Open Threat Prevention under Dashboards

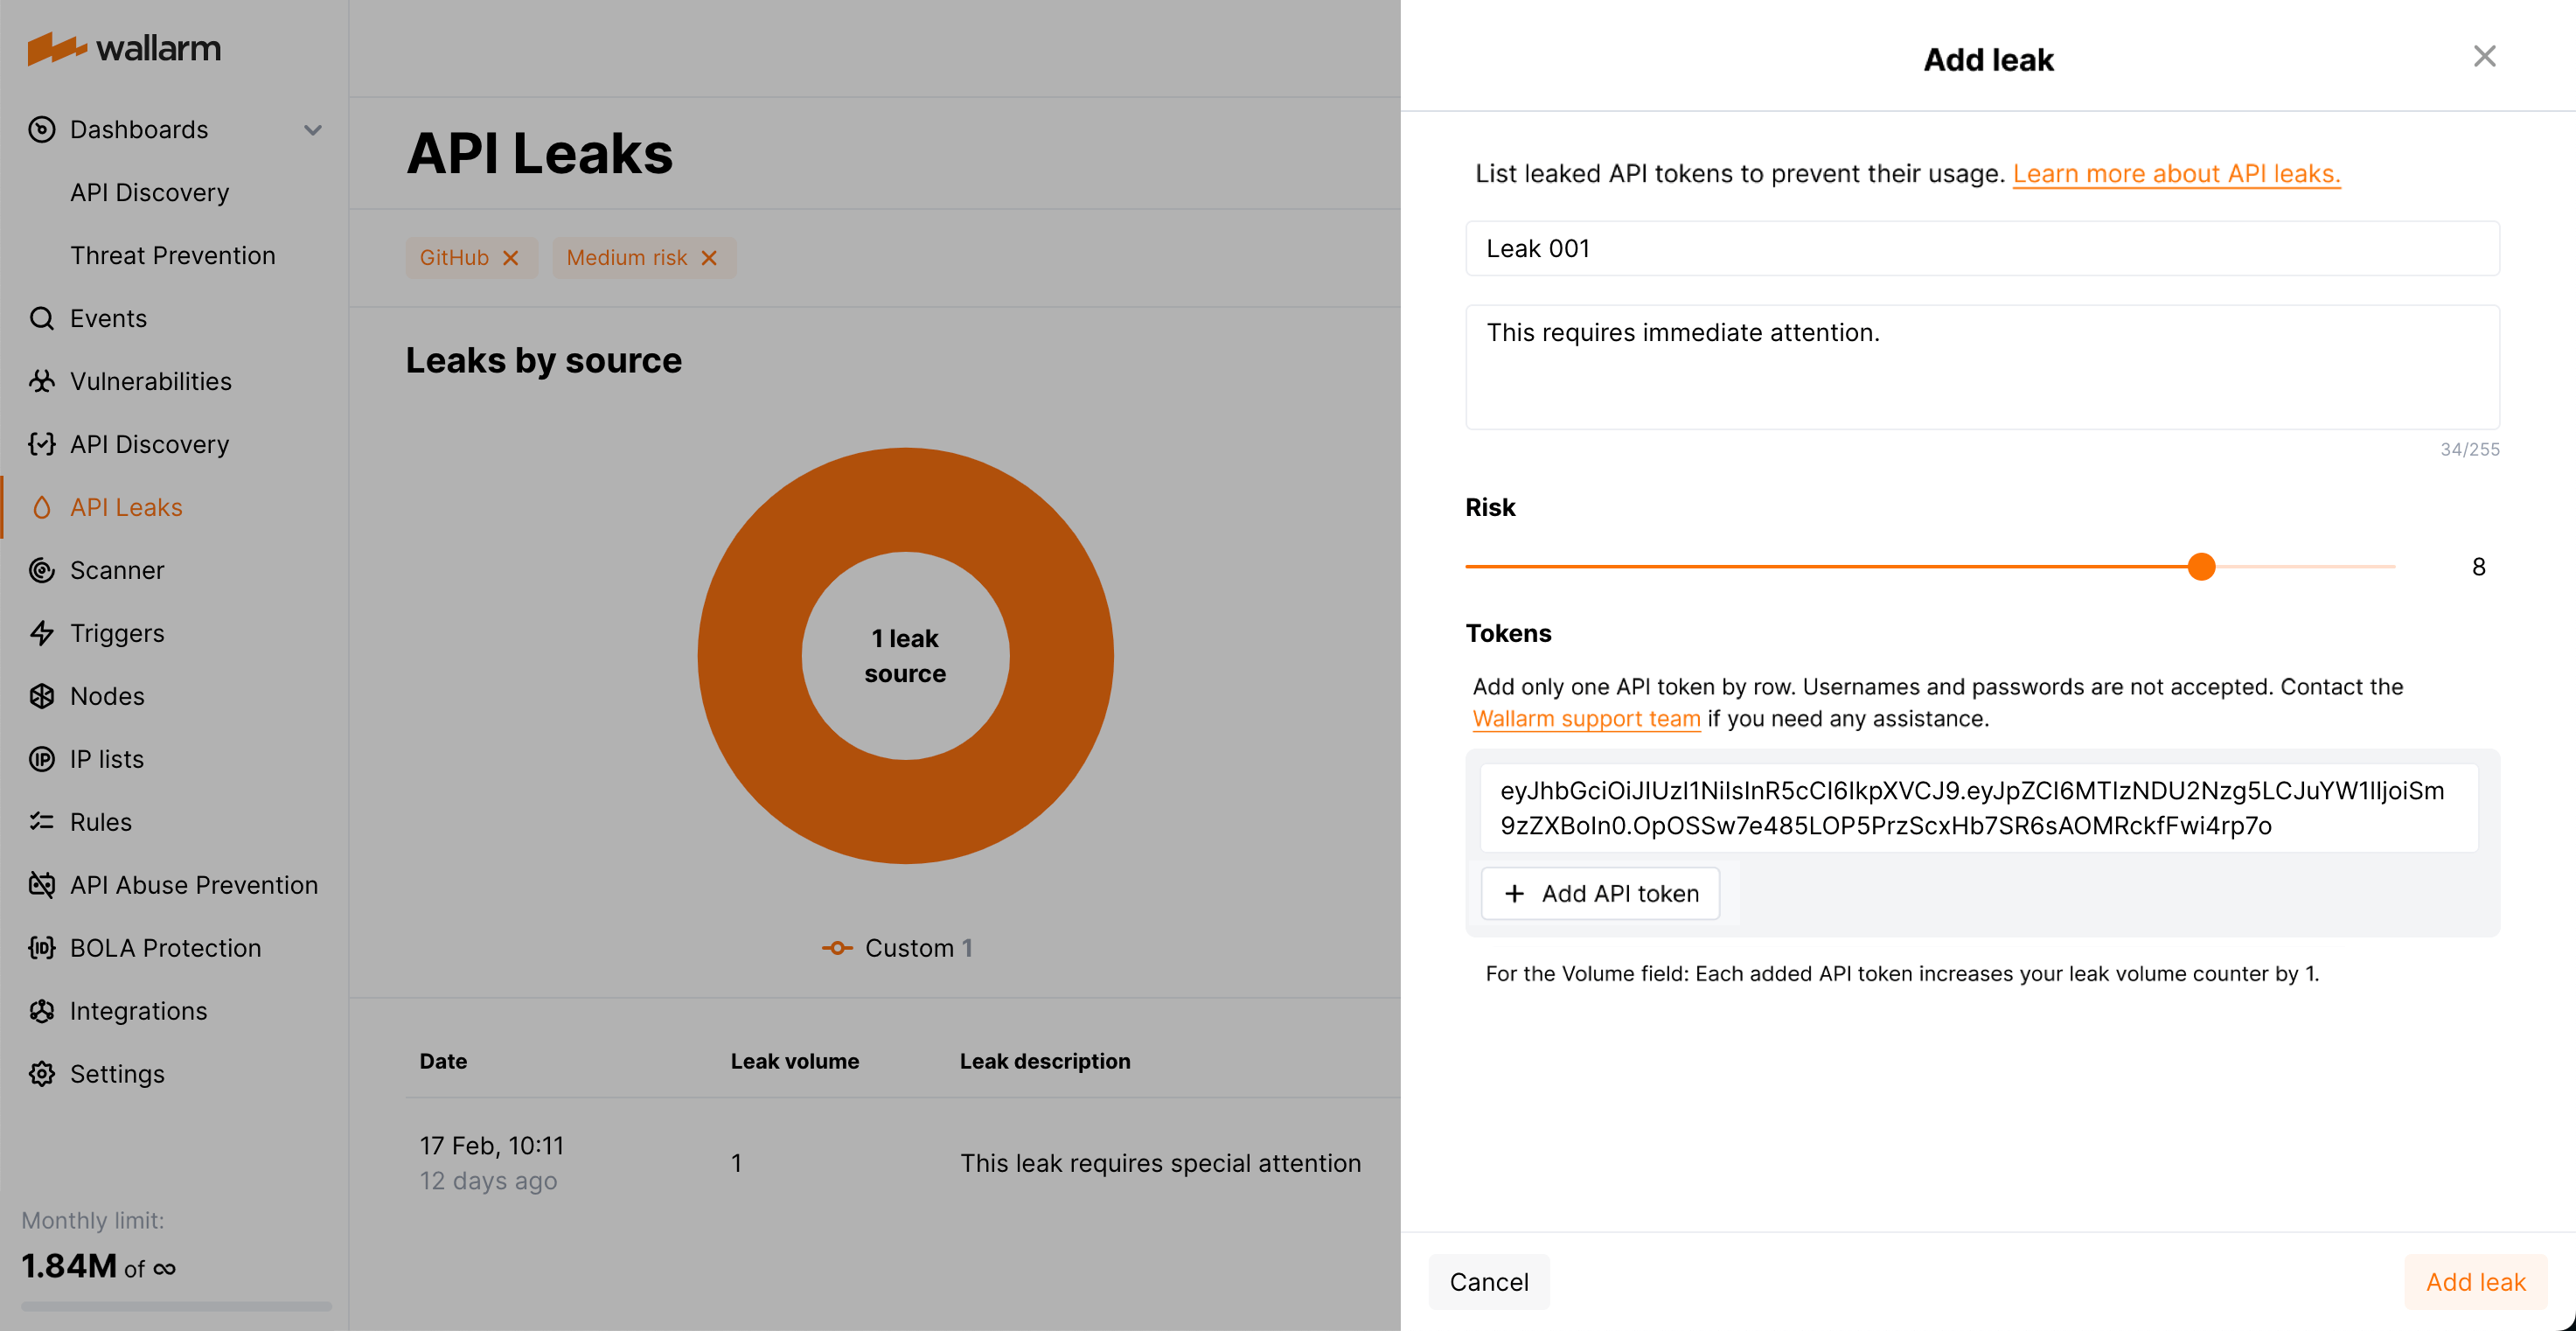(173, 255)
